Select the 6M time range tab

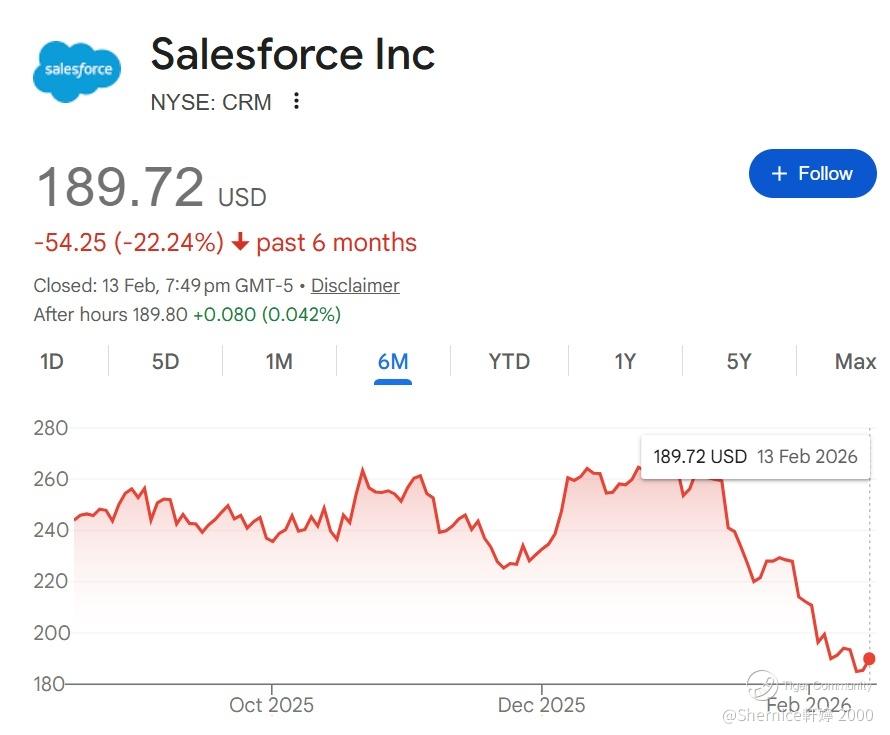393,361
